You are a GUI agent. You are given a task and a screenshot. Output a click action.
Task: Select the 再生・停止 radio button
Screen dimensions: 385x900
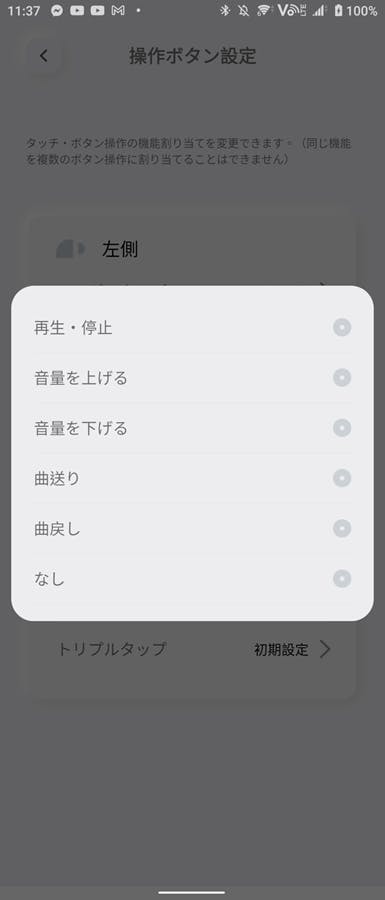click(x=342, y=328)
